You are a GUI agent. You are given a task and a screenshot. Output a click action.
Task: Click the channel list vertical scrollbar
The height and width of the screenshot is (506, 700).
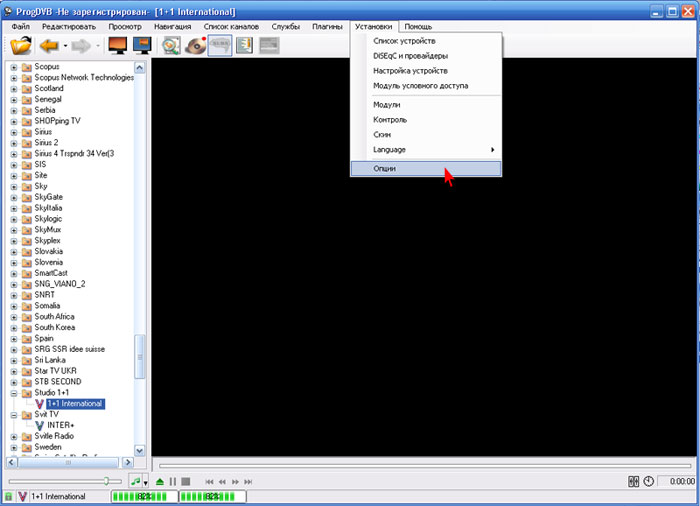click(141, 250)
